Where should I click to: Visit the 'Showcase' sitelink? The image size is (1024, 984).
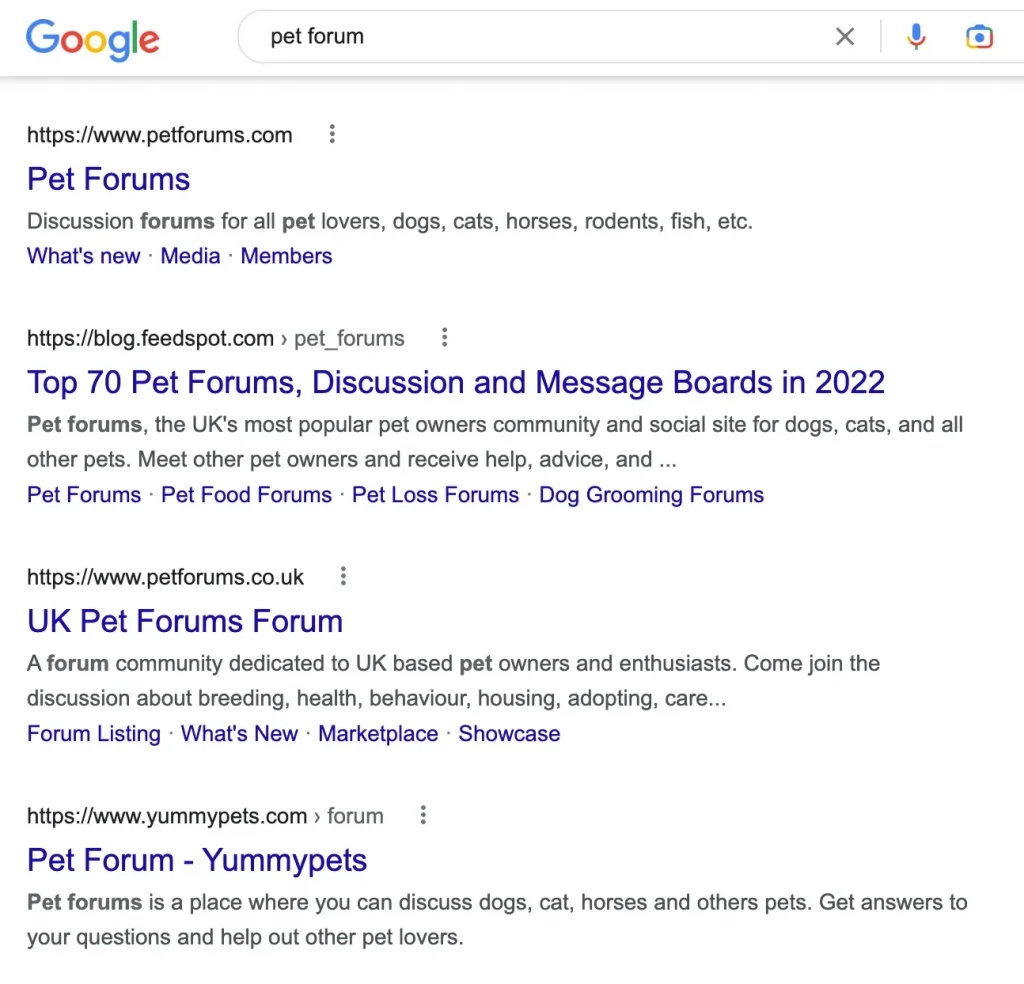pyautogui.click(x=509, y=734)
